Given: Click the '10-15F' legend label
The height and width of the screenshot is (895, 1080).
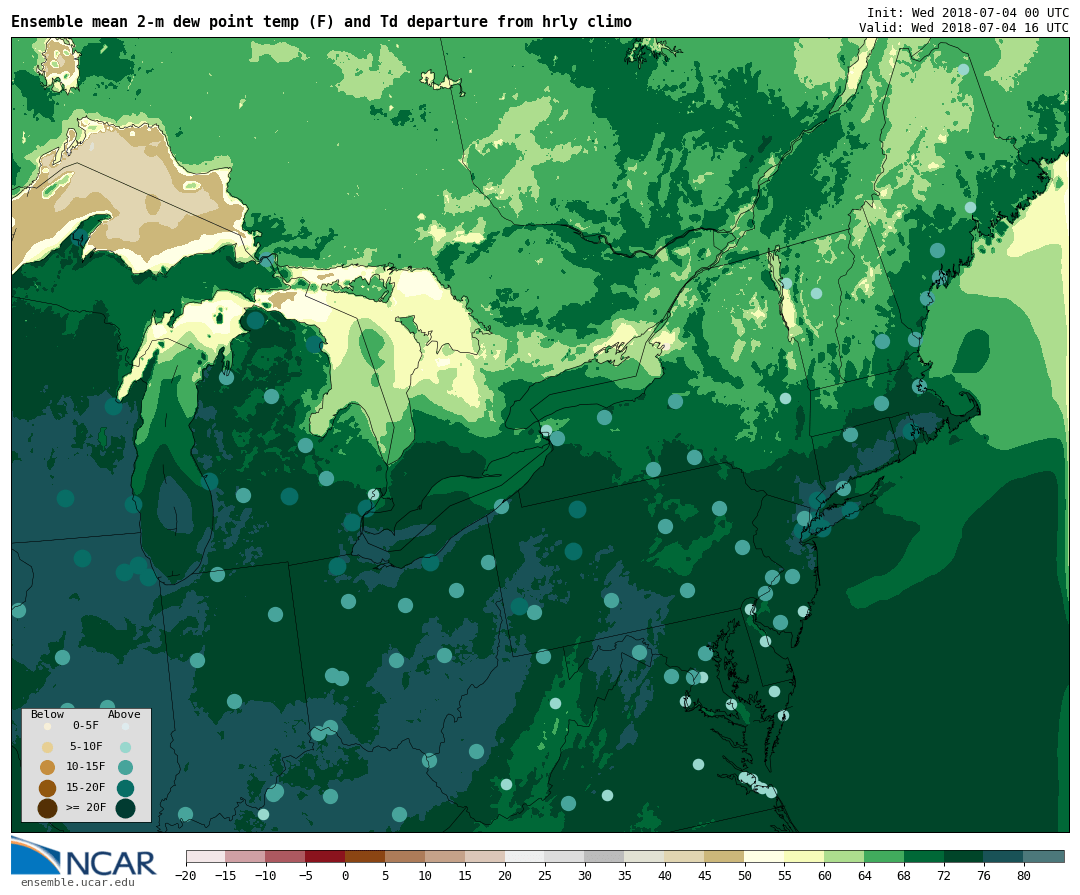Looking at the screenshot, I should tap(86, 766).
